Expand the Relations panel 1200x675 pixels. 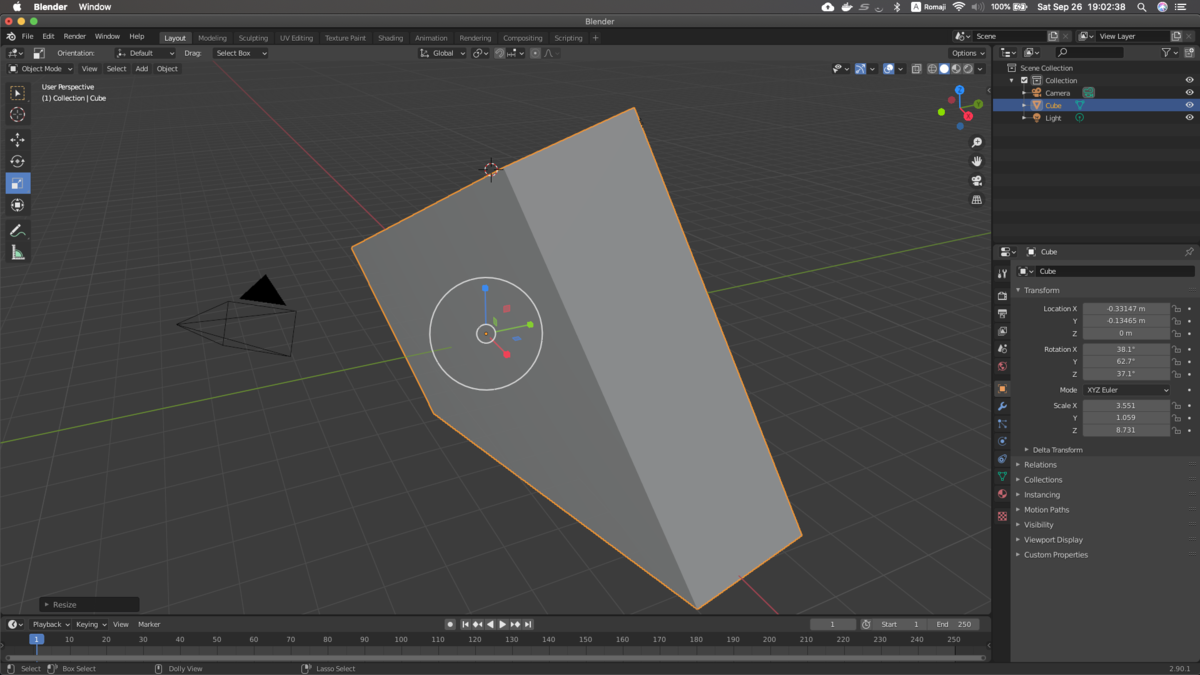pos(1039,465)
